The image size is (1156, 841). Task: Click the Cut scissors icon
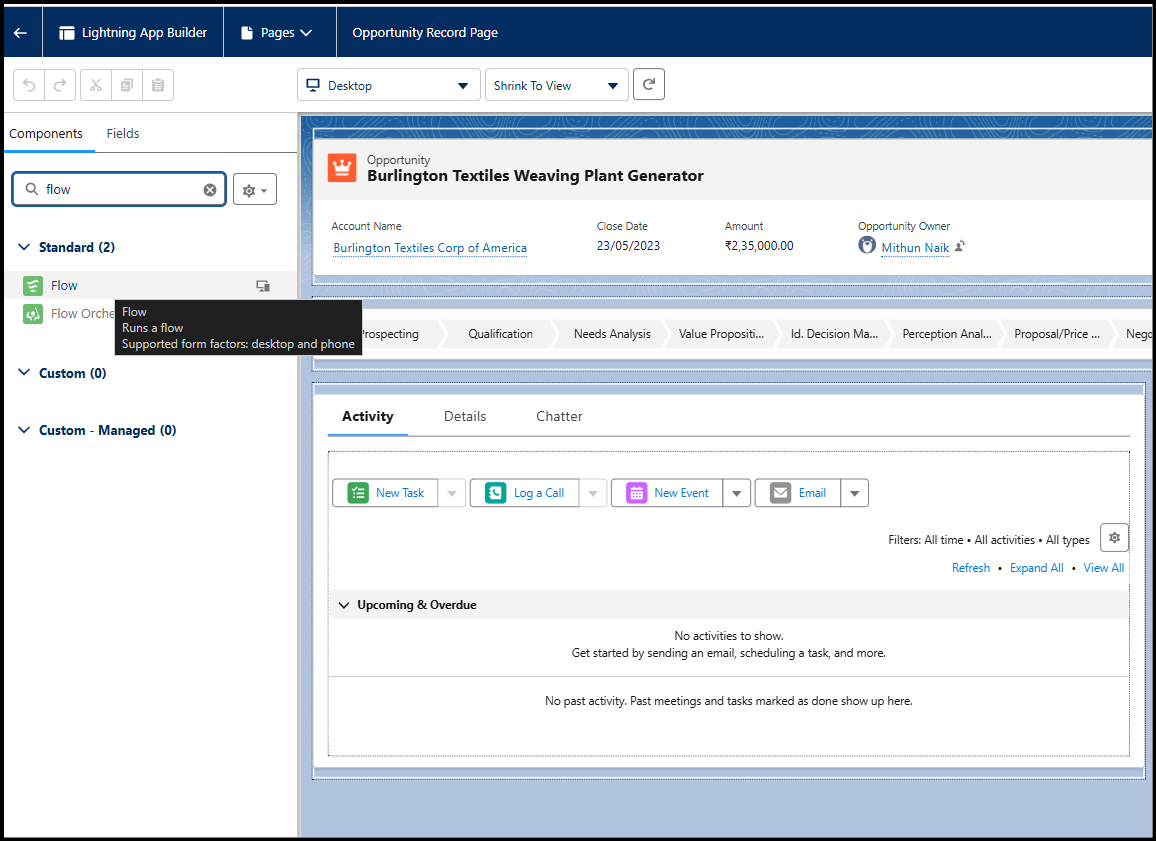coord(96,85)
